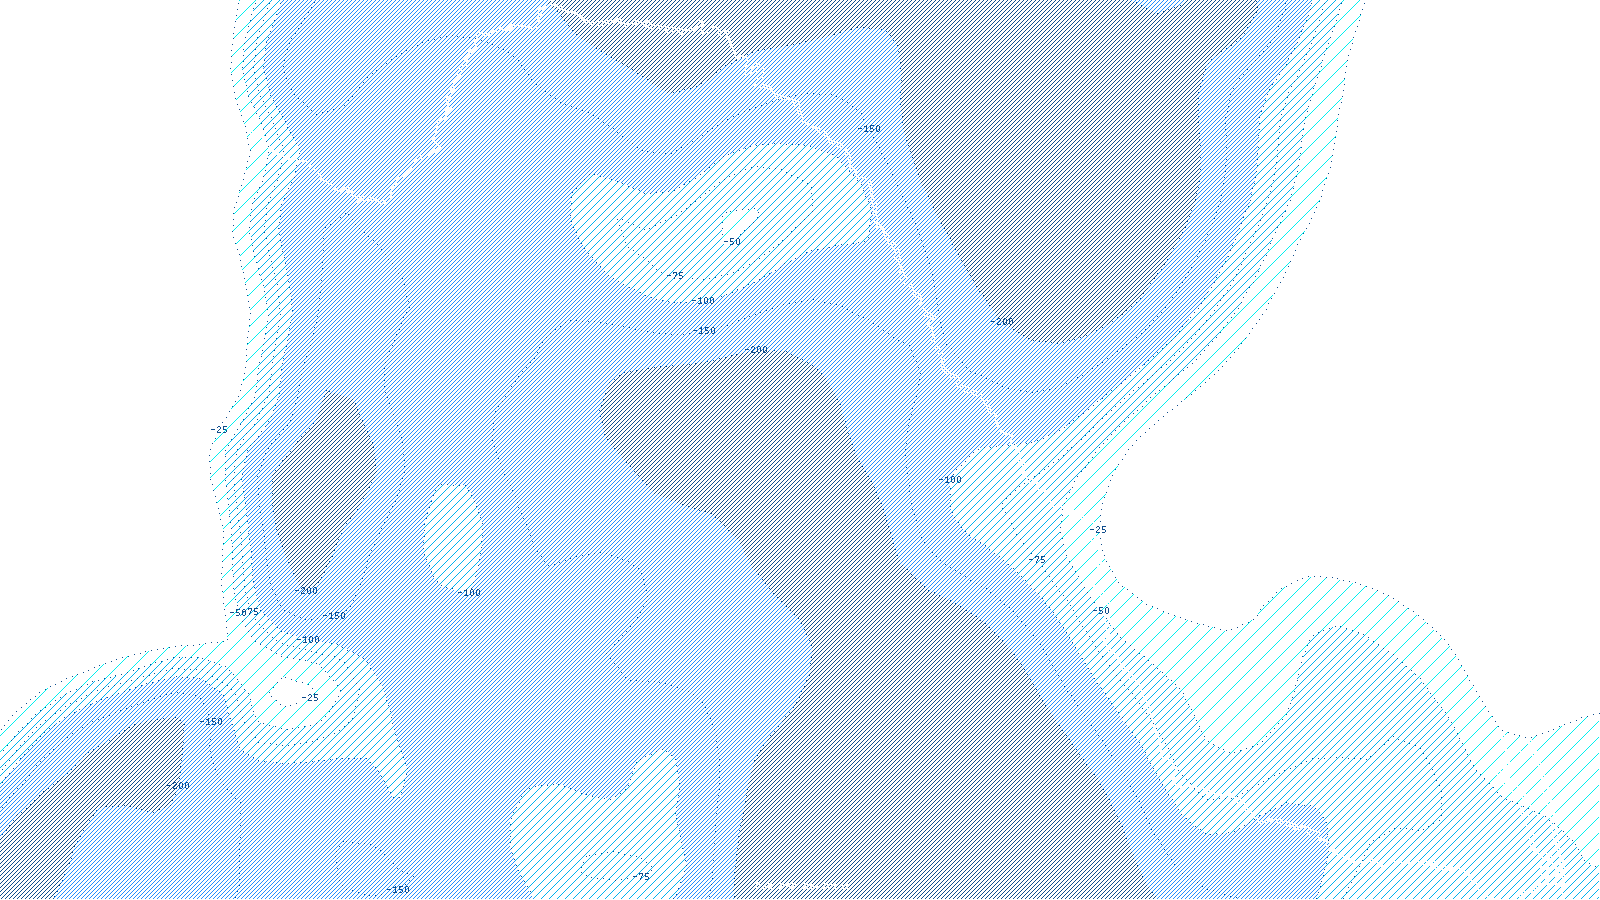Click the bottommost "-75" contour label
Screen dimensions: 1600x900
tap(640, 877)
